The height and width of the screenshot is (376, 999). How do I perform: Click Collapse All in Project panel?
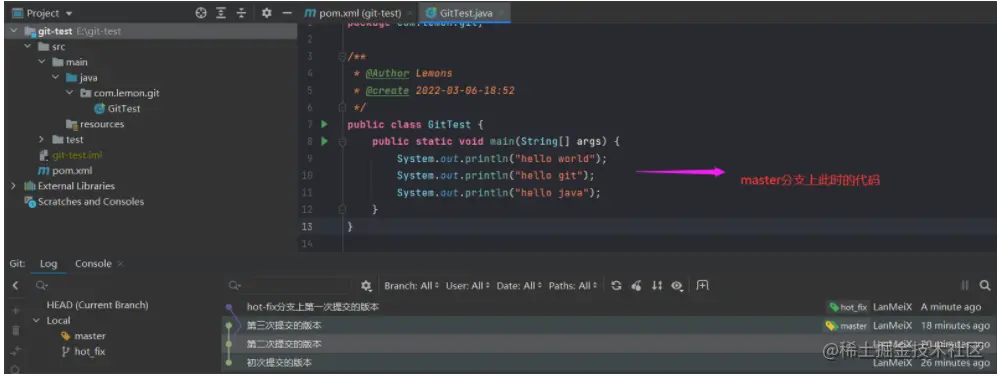pos(241,13)
